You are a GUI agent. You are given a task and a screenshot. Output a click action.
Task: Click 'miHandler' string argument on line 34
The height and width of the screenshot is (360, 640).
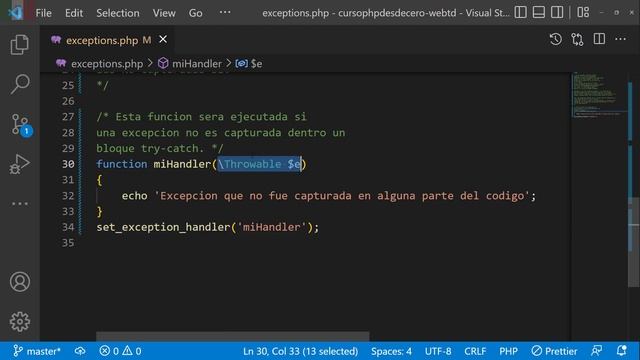pos(271,227)
